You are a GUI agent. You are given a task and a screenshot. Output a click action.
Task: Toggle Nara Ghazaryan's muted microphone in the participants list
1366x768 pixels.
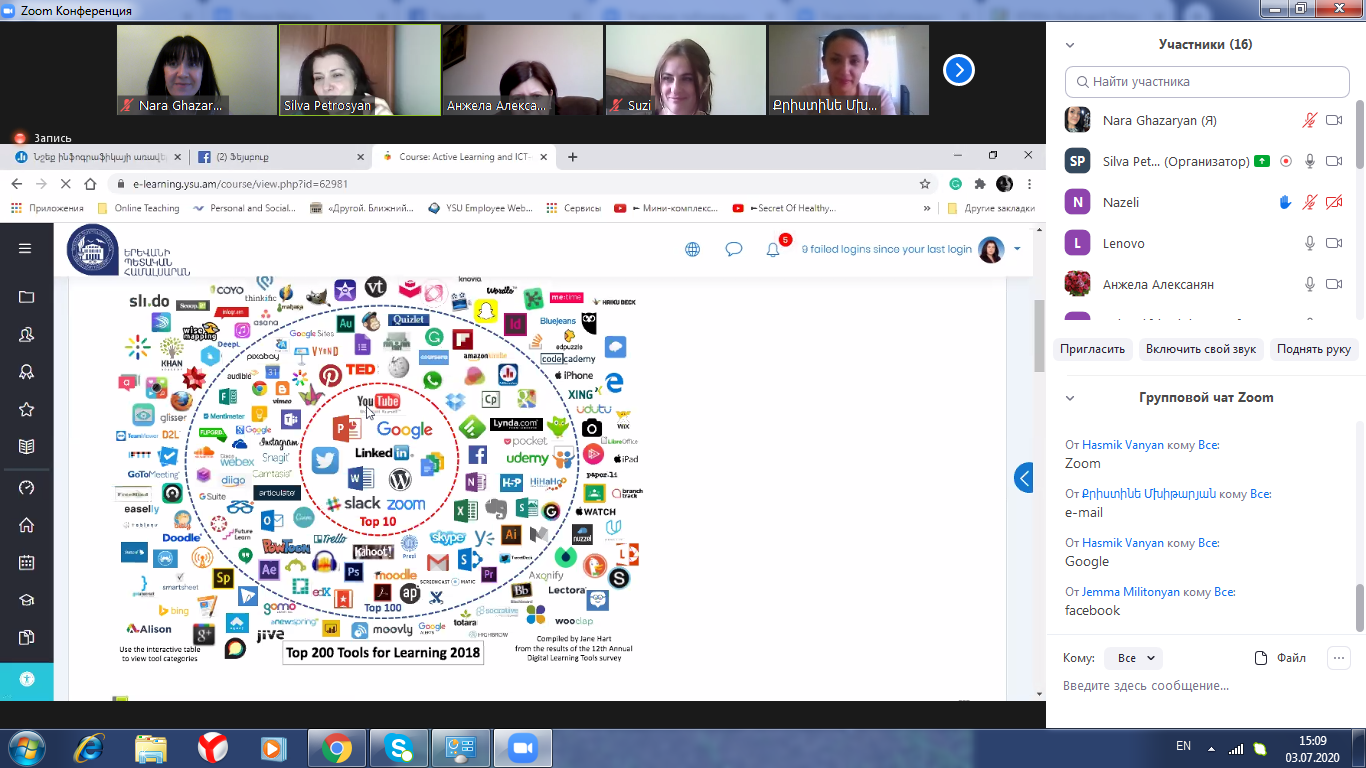click(x=1309, y=120)
